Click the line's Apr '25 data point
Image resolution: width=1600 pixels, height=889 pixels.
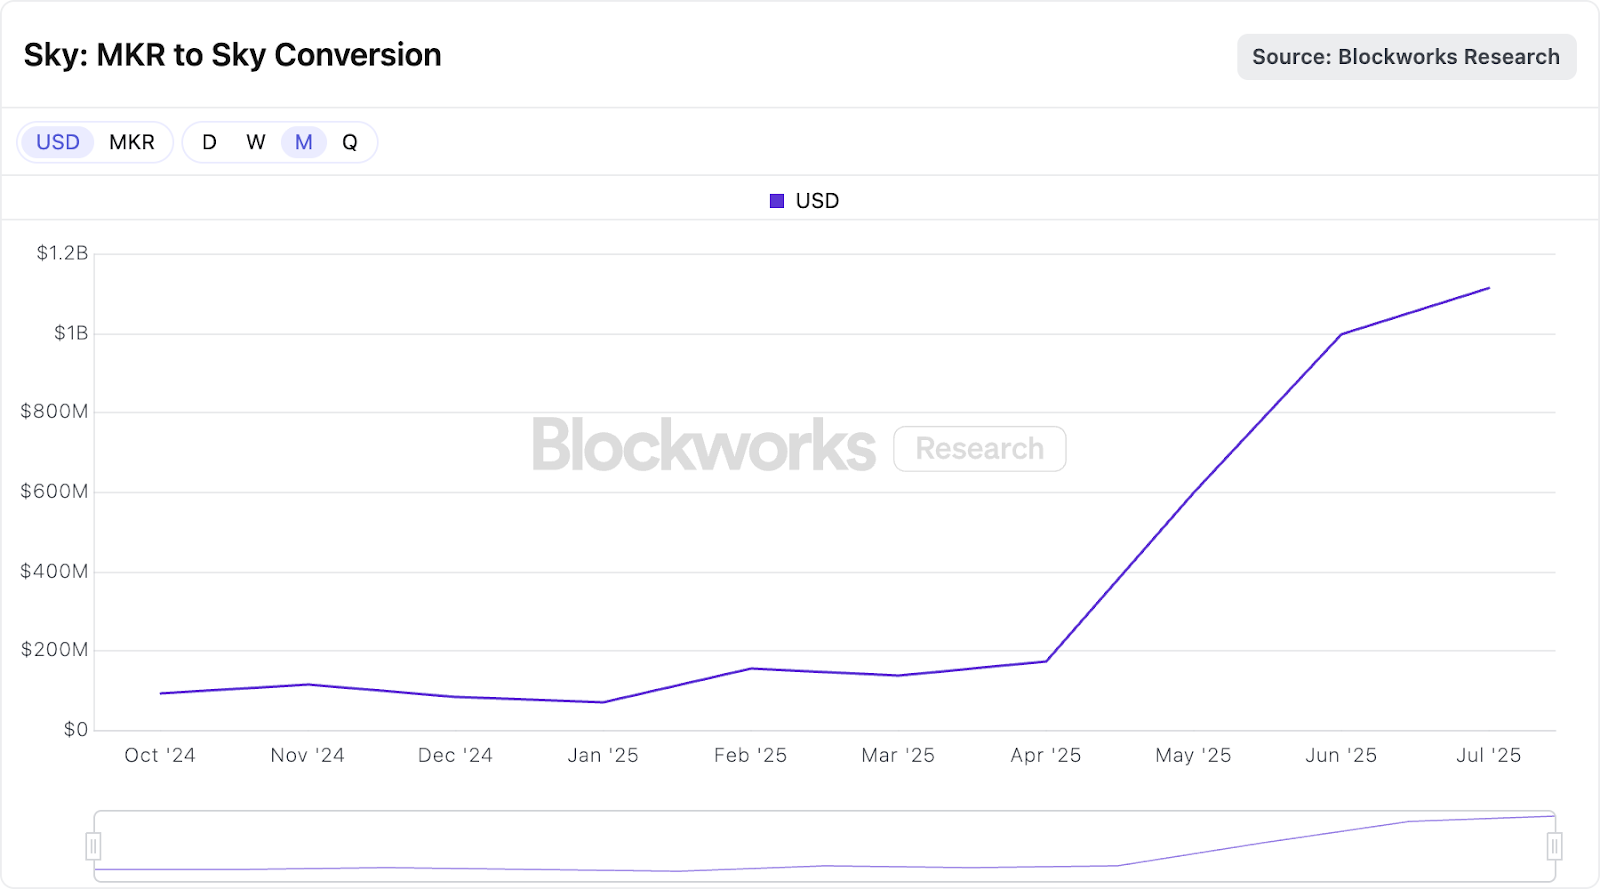1046,661
